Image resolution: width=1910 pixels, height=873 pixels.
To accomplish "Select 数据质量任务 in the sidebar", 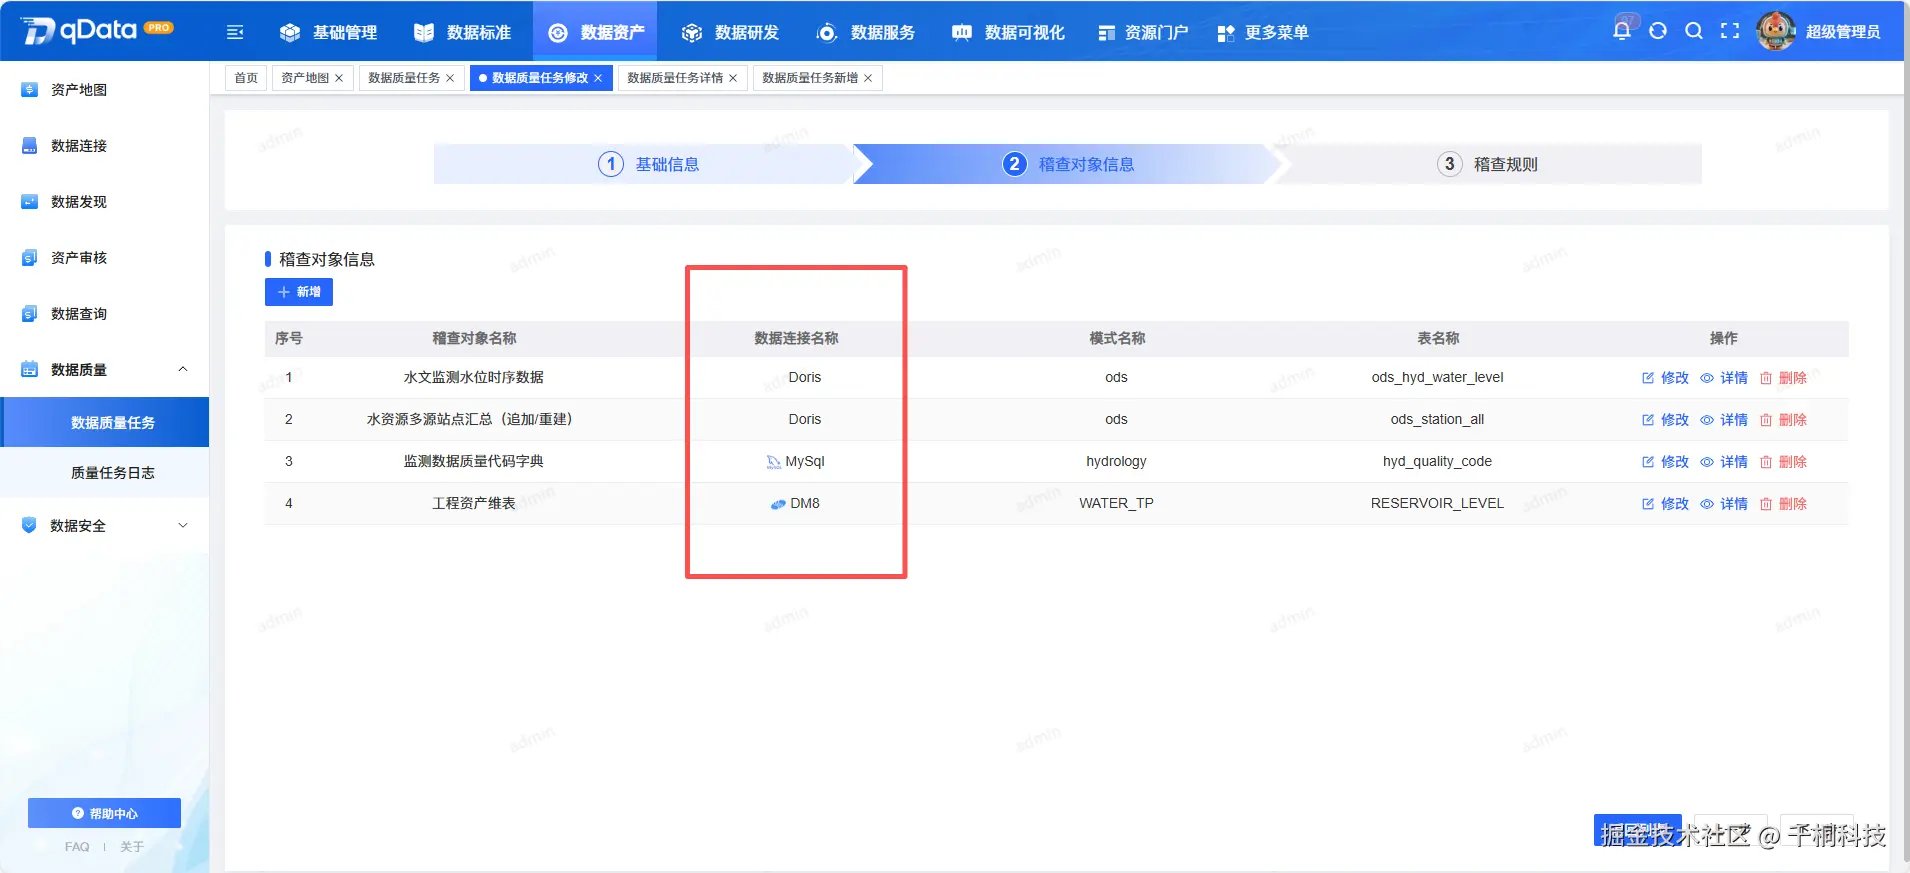I will pos(104,422).
